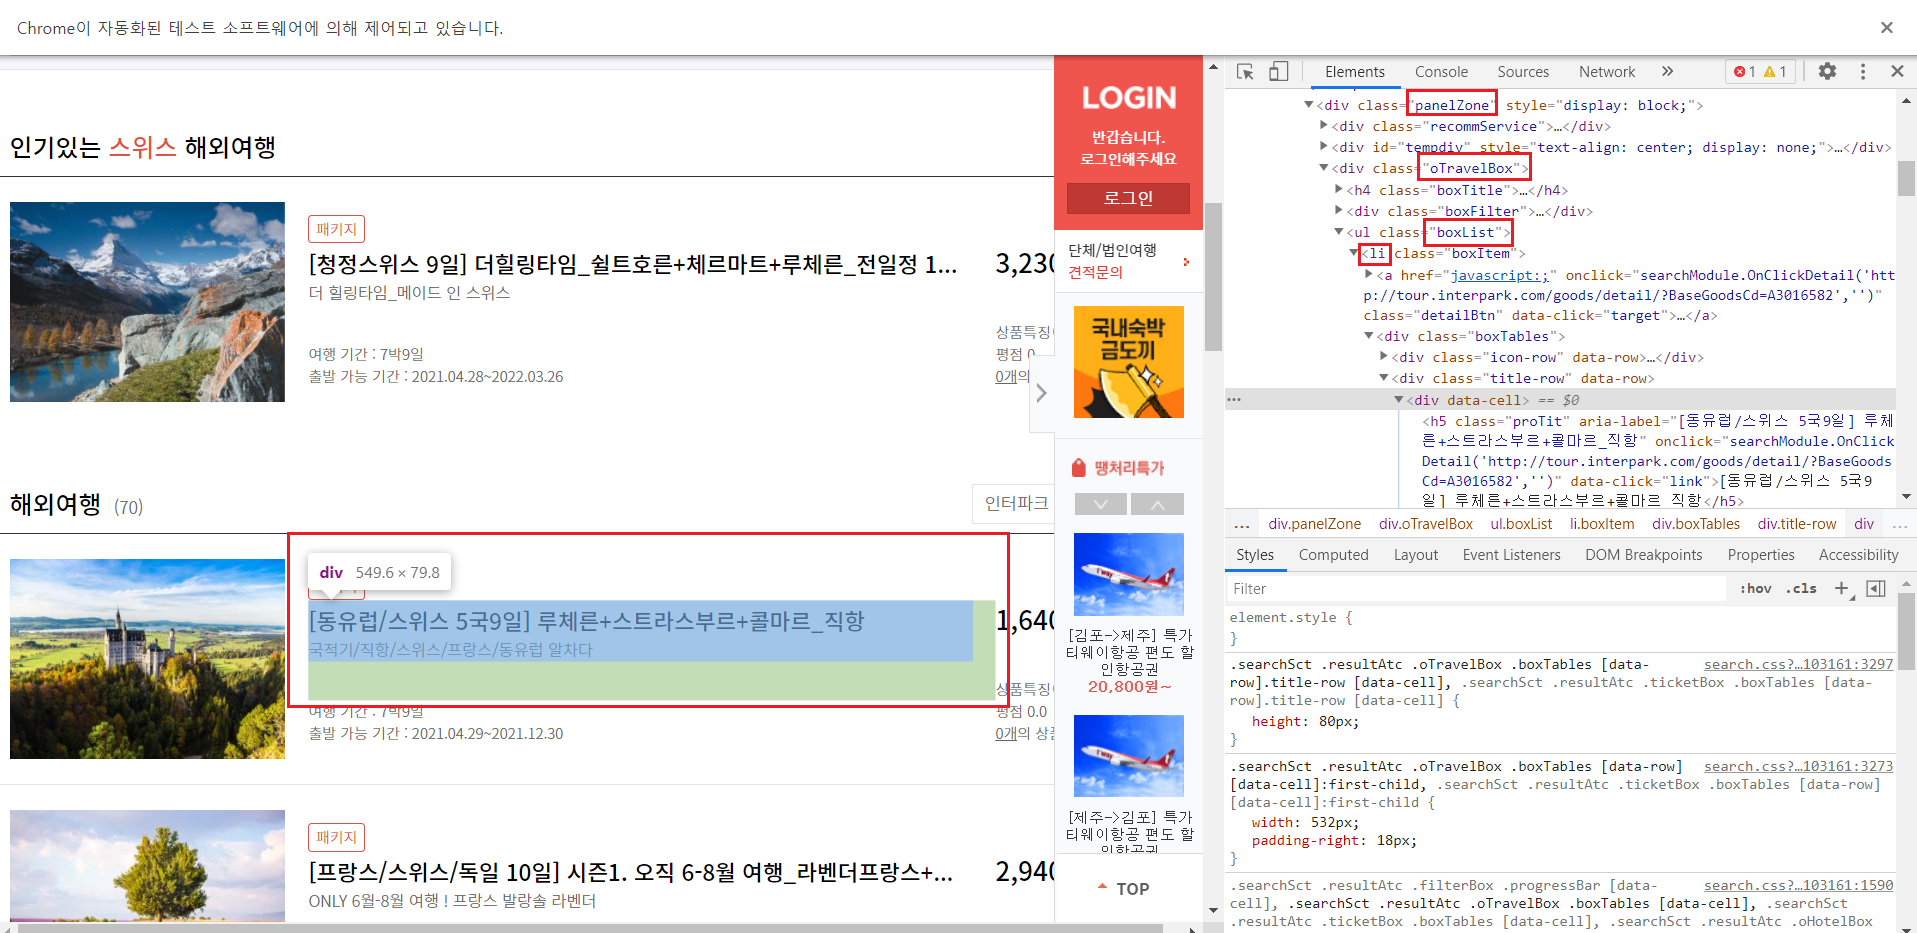Screen dimensions: 1917x933
Task: Collapse the ul boxList node
Action: (x=1338, y=232)
